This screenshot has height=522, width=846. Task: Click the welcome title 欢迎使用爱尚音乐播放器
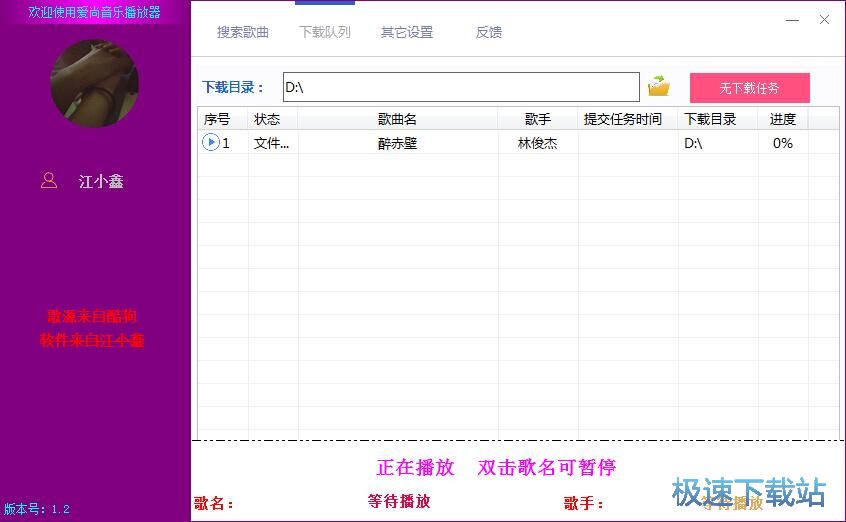pos(94,12)
